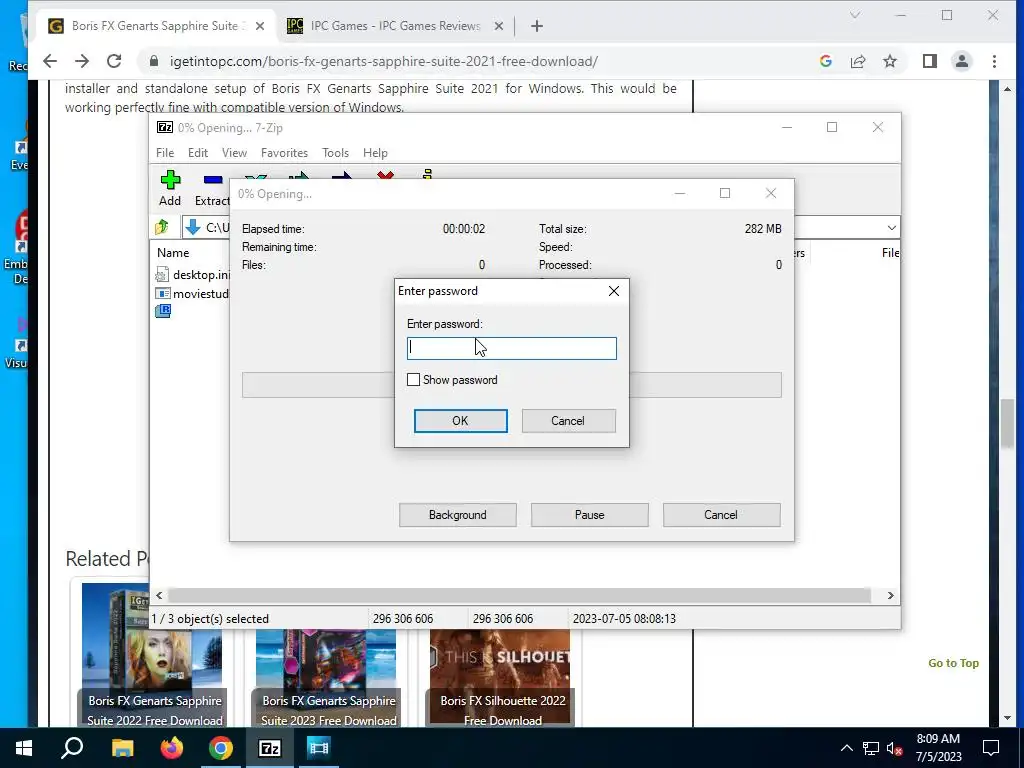Open Boris FX Genarts Sapphire Suite 2023 thumbnail
Viewport: 1024px width, 768px height.
(326, 677)
